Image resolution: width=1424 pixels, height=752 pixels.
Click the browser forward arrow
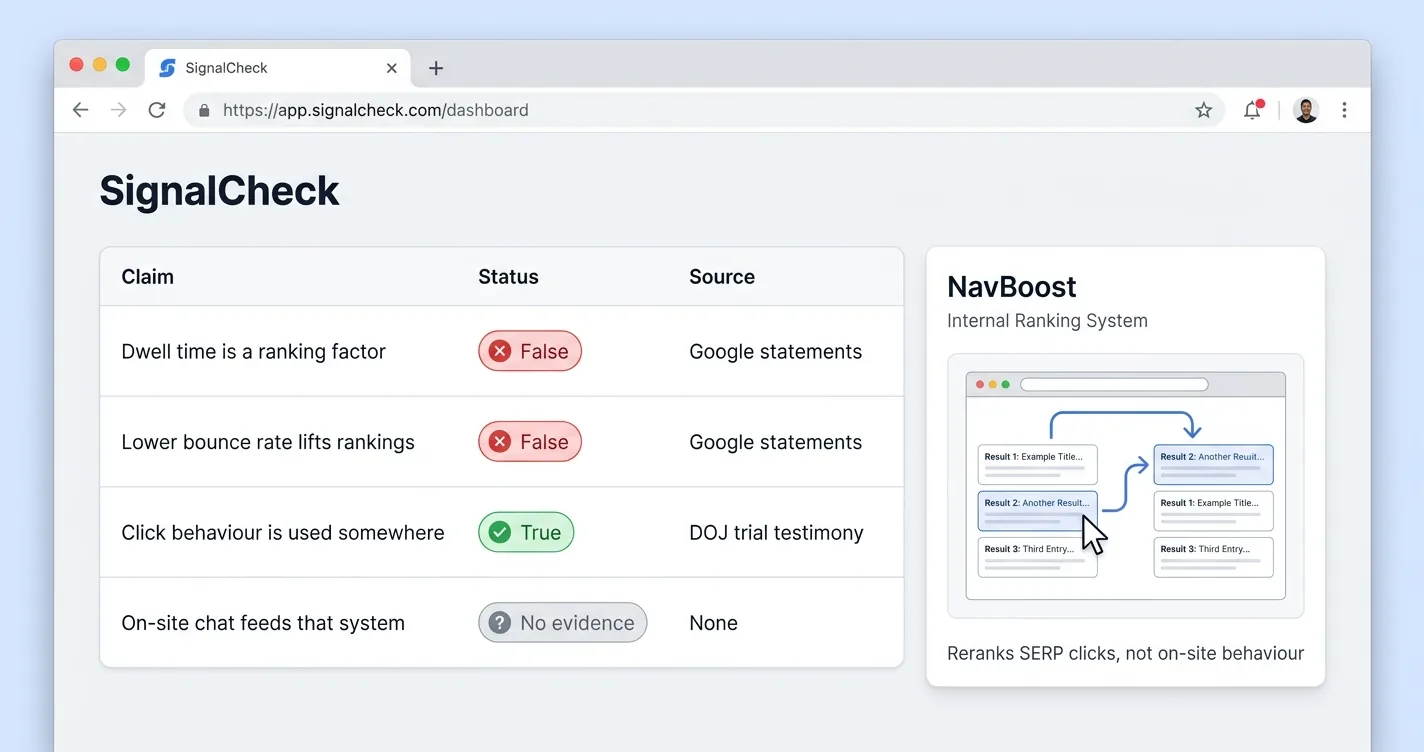pos(119,110)
